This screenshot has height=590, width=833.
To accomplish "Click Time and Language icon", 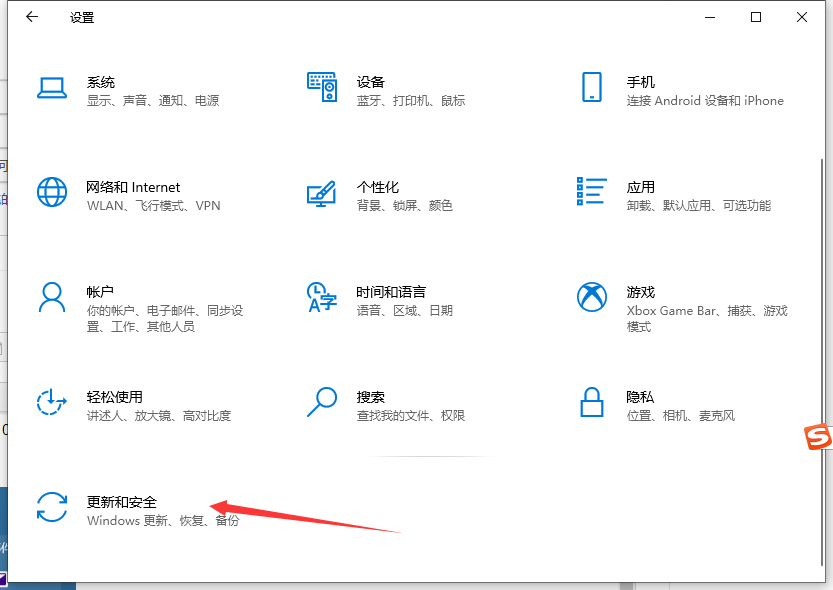I will (321, 297).
